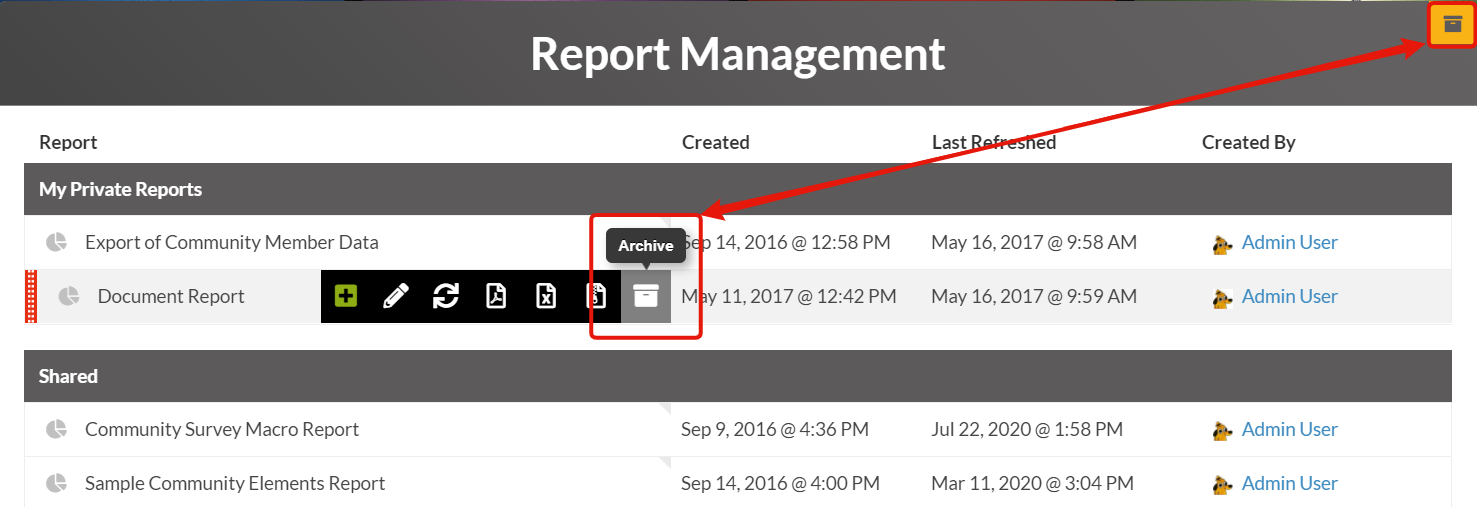1477x507 pixels.
Task: Open Sample Community Elements Report
Action: pos(235,483)
